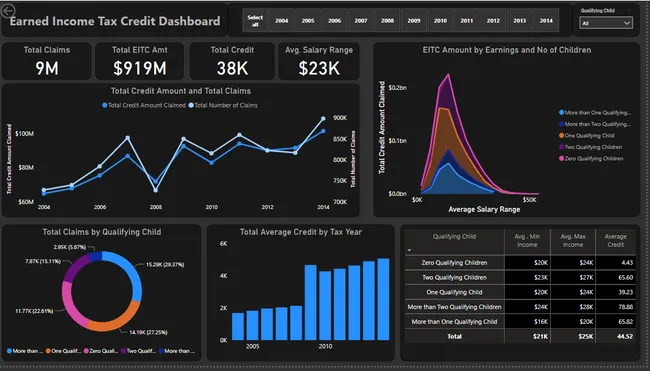Select the 2007 year slicer
The width and height of the screenshot is (650, 371).
361,20
